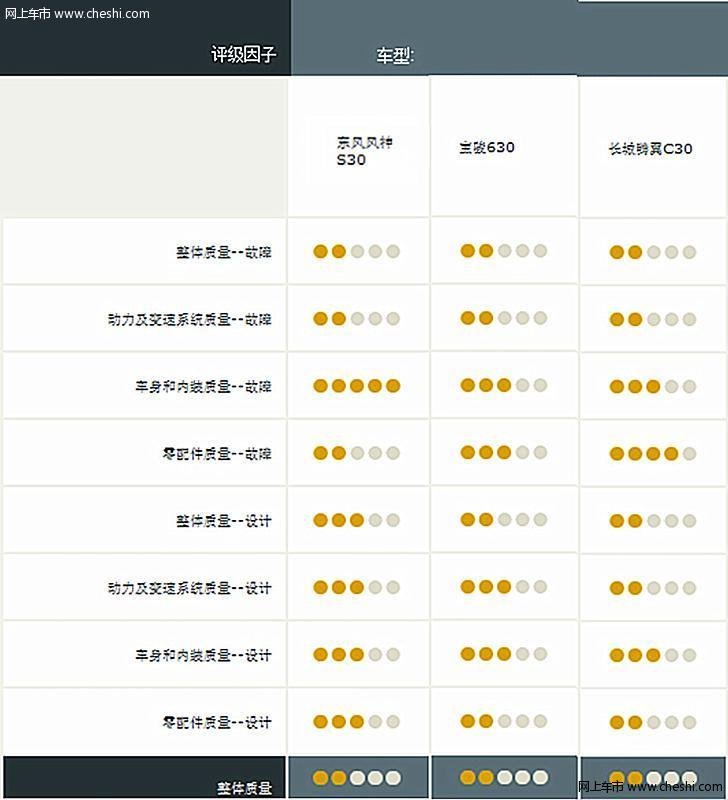Click S30 five-dot rating for 车身和内装质量--故障
The width and height of the screenshot is (728, 800).
(x=357, y=386)
